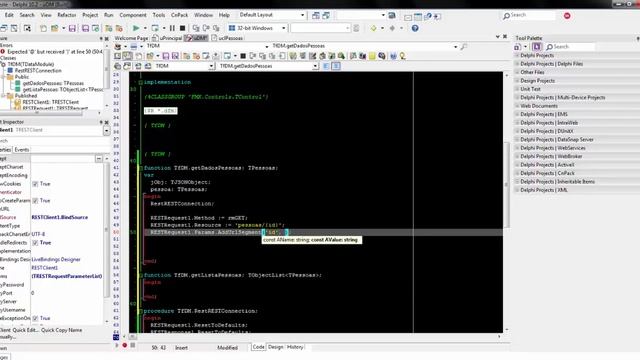The height and width of the screenshot is (360, 640).
Task: Click the purple save icon in the editor toolbar
Action: tap(166, 56)
